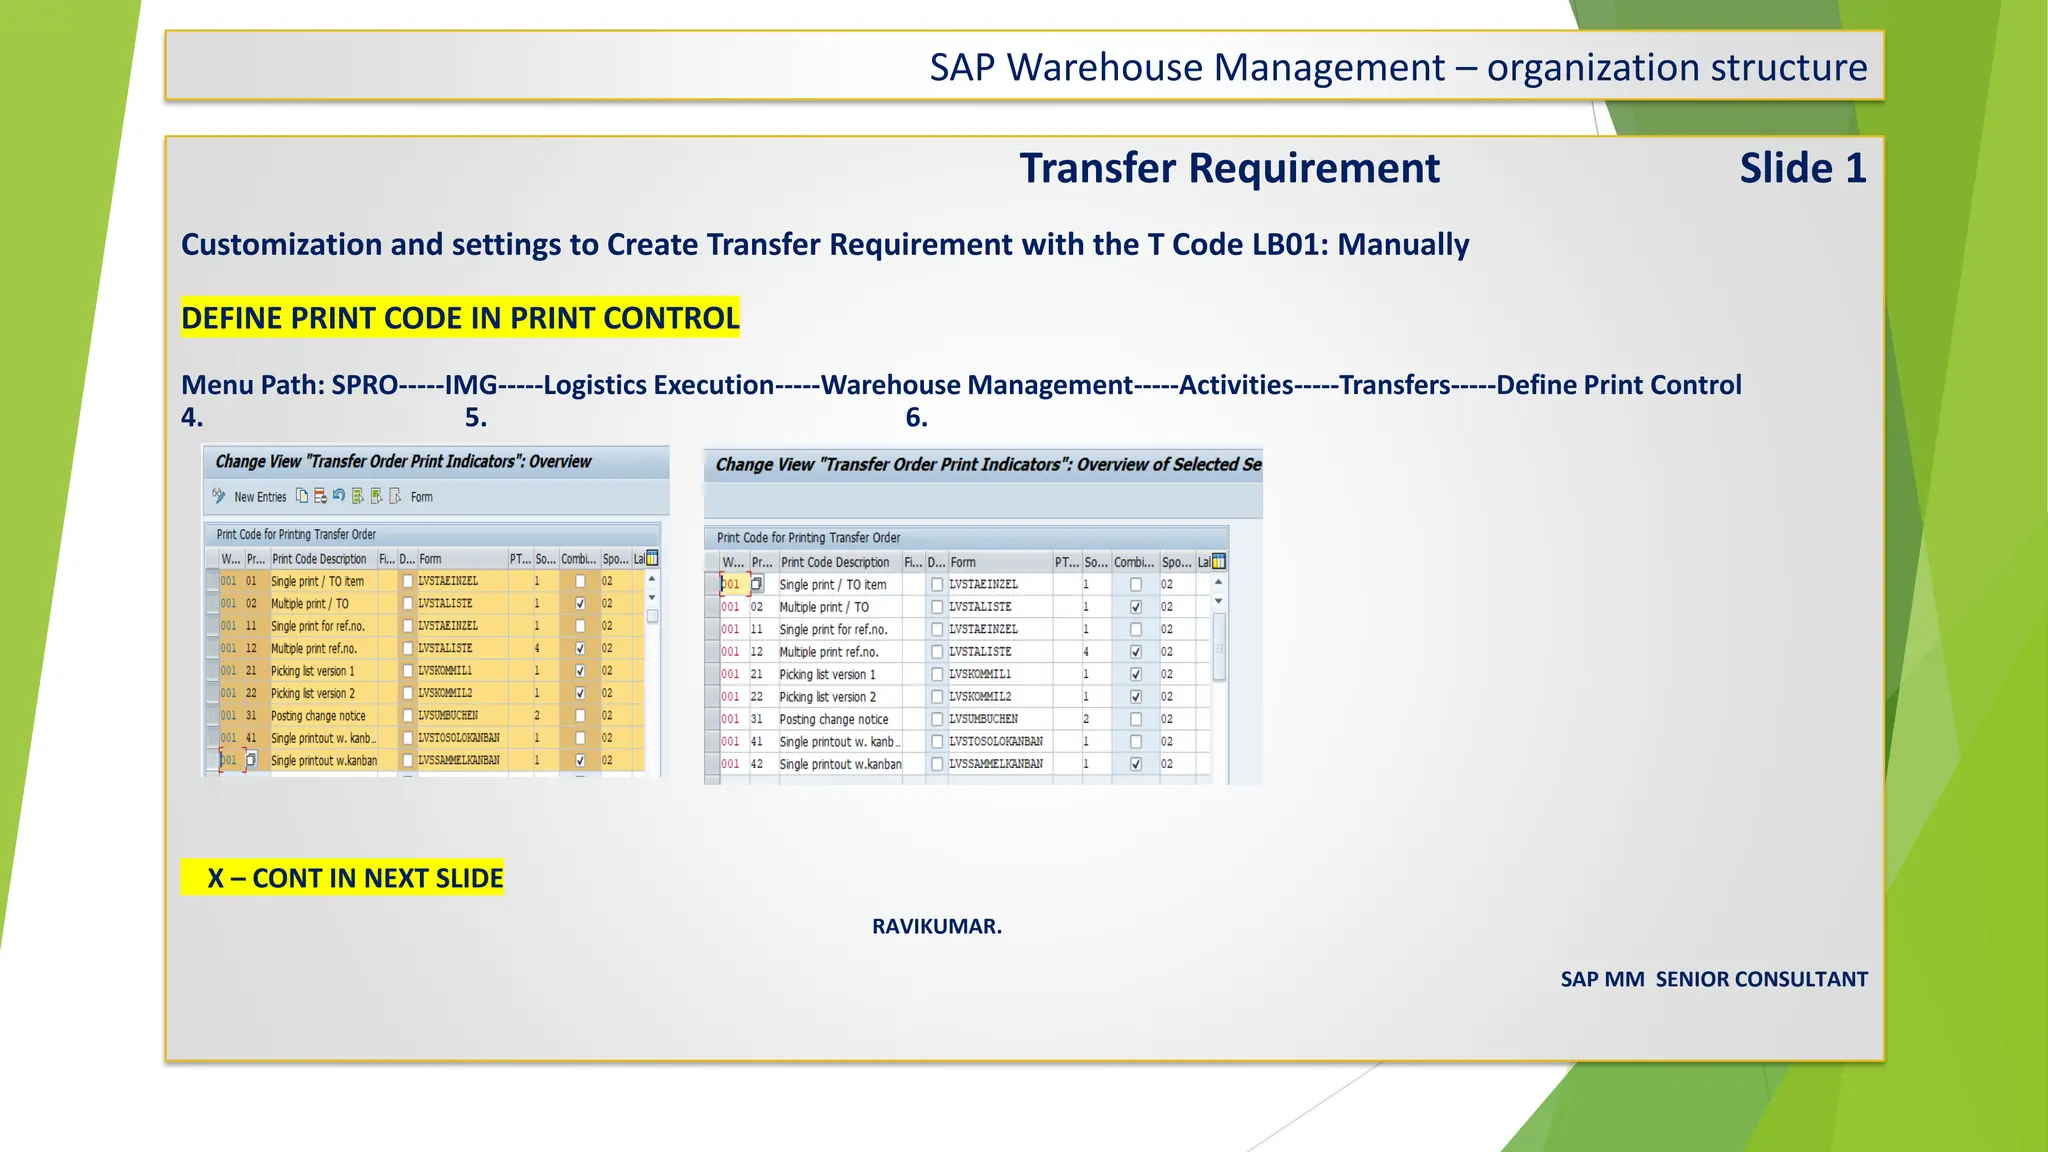
Task: Click 'DEFINE PRINT CODE IN PRINT CONTROL' heading
Action: coord(460,318)
